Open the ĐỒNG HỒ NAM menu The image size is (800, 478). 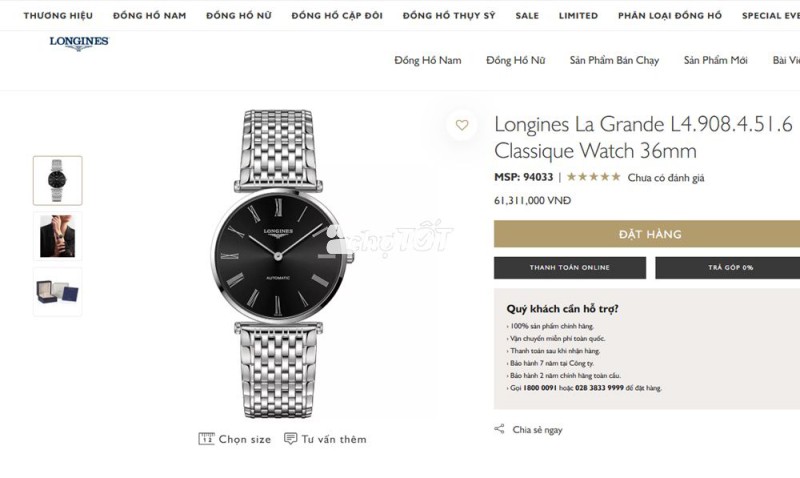[149, 16]
